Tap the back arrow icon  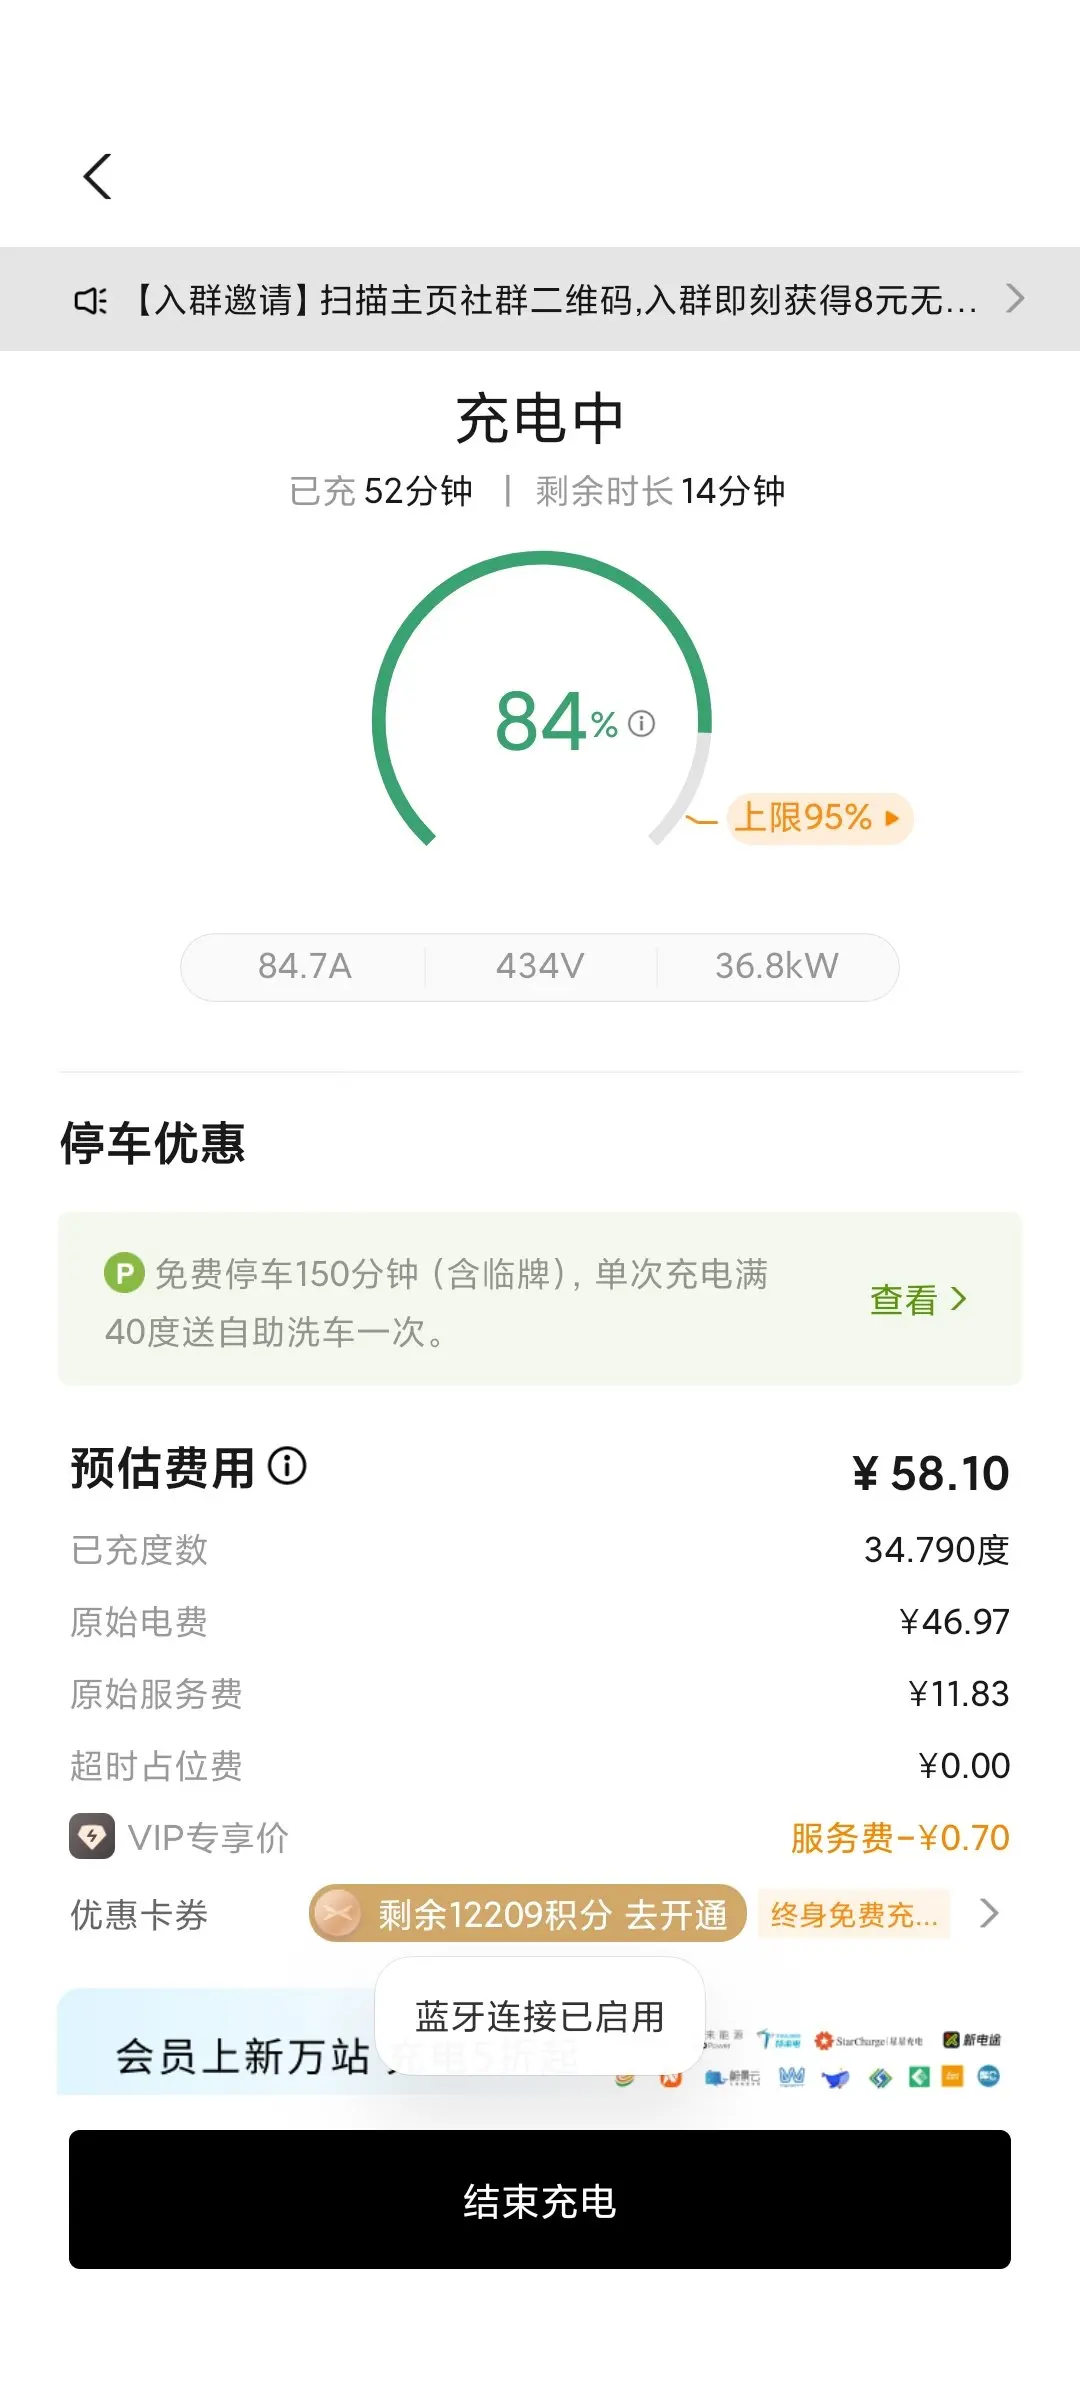pyautogui.click(x=97, y=177)
